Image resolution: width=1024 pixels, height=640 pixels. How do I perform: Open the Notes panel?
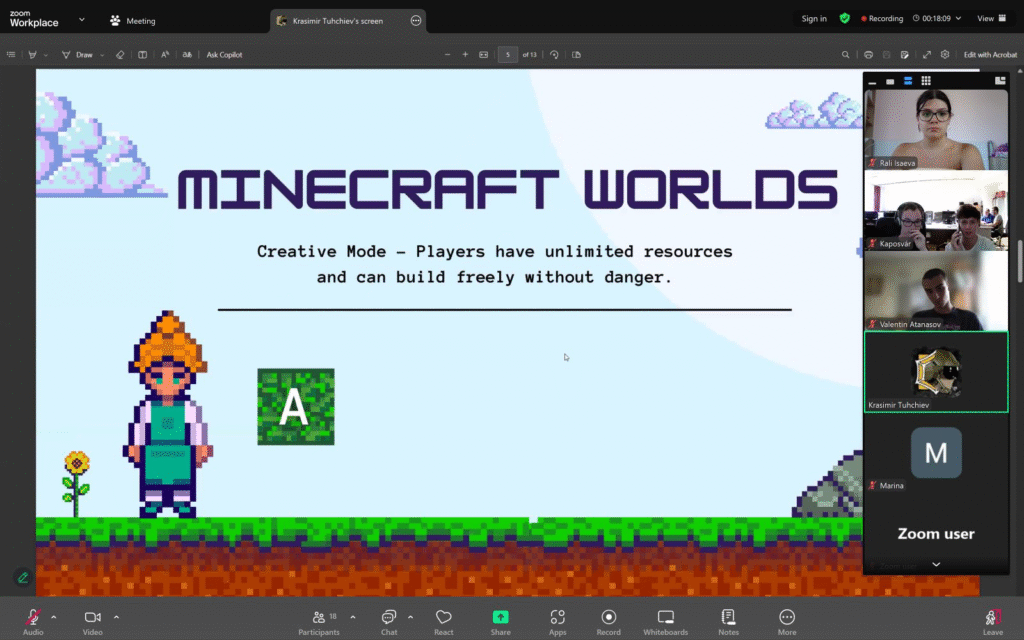click(728, 618)
